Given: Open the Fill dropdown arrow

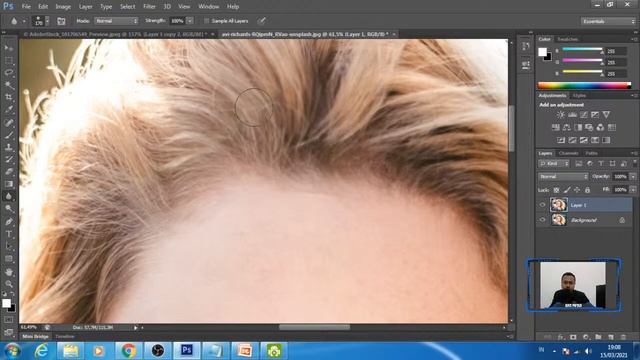Looking at the screenshot, I should click(x=633, y=190).
